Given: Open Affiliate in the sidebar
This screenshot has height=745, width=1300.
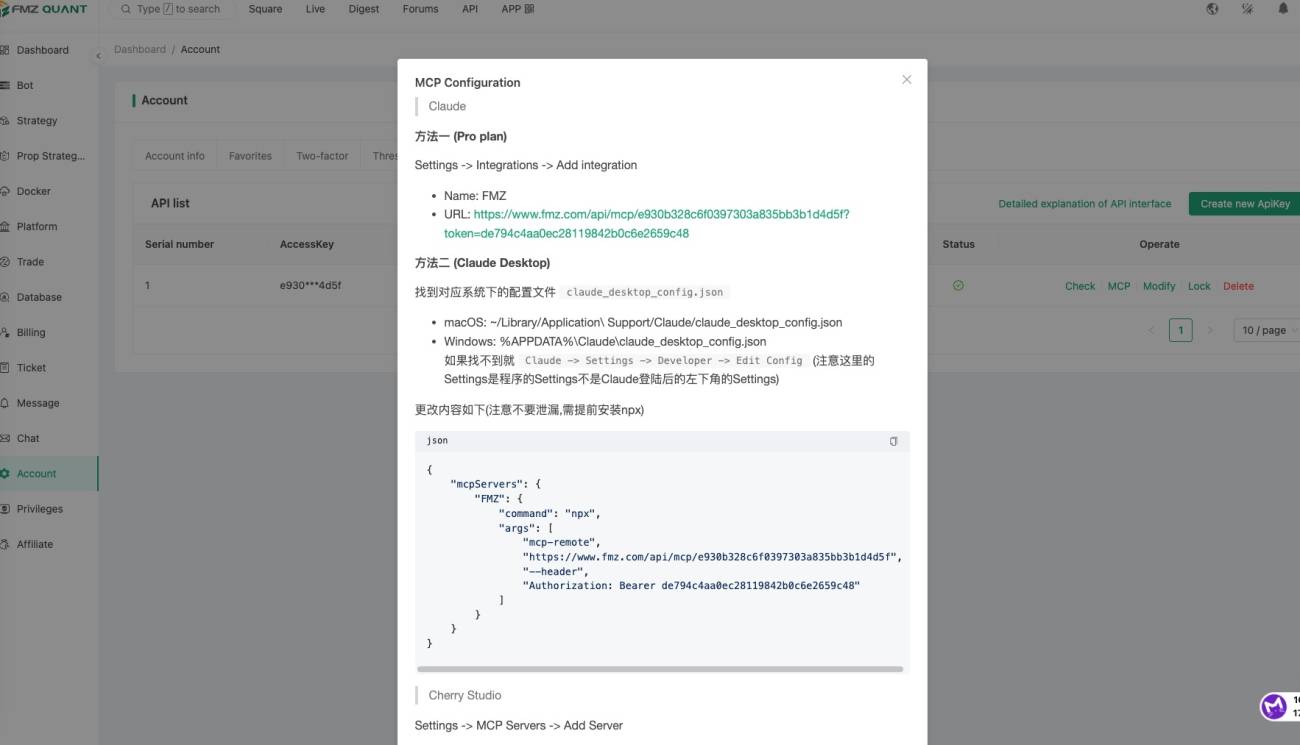Looking at the screenshot, I should 34,544.
